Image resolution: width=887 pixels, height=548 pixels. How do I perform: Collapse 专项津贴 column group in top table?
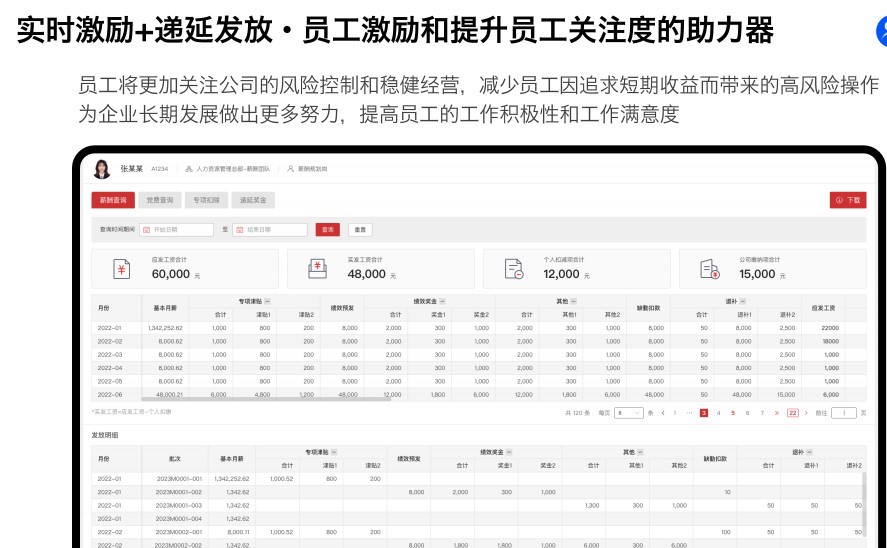pyautogui.click(x=268, y=301)
